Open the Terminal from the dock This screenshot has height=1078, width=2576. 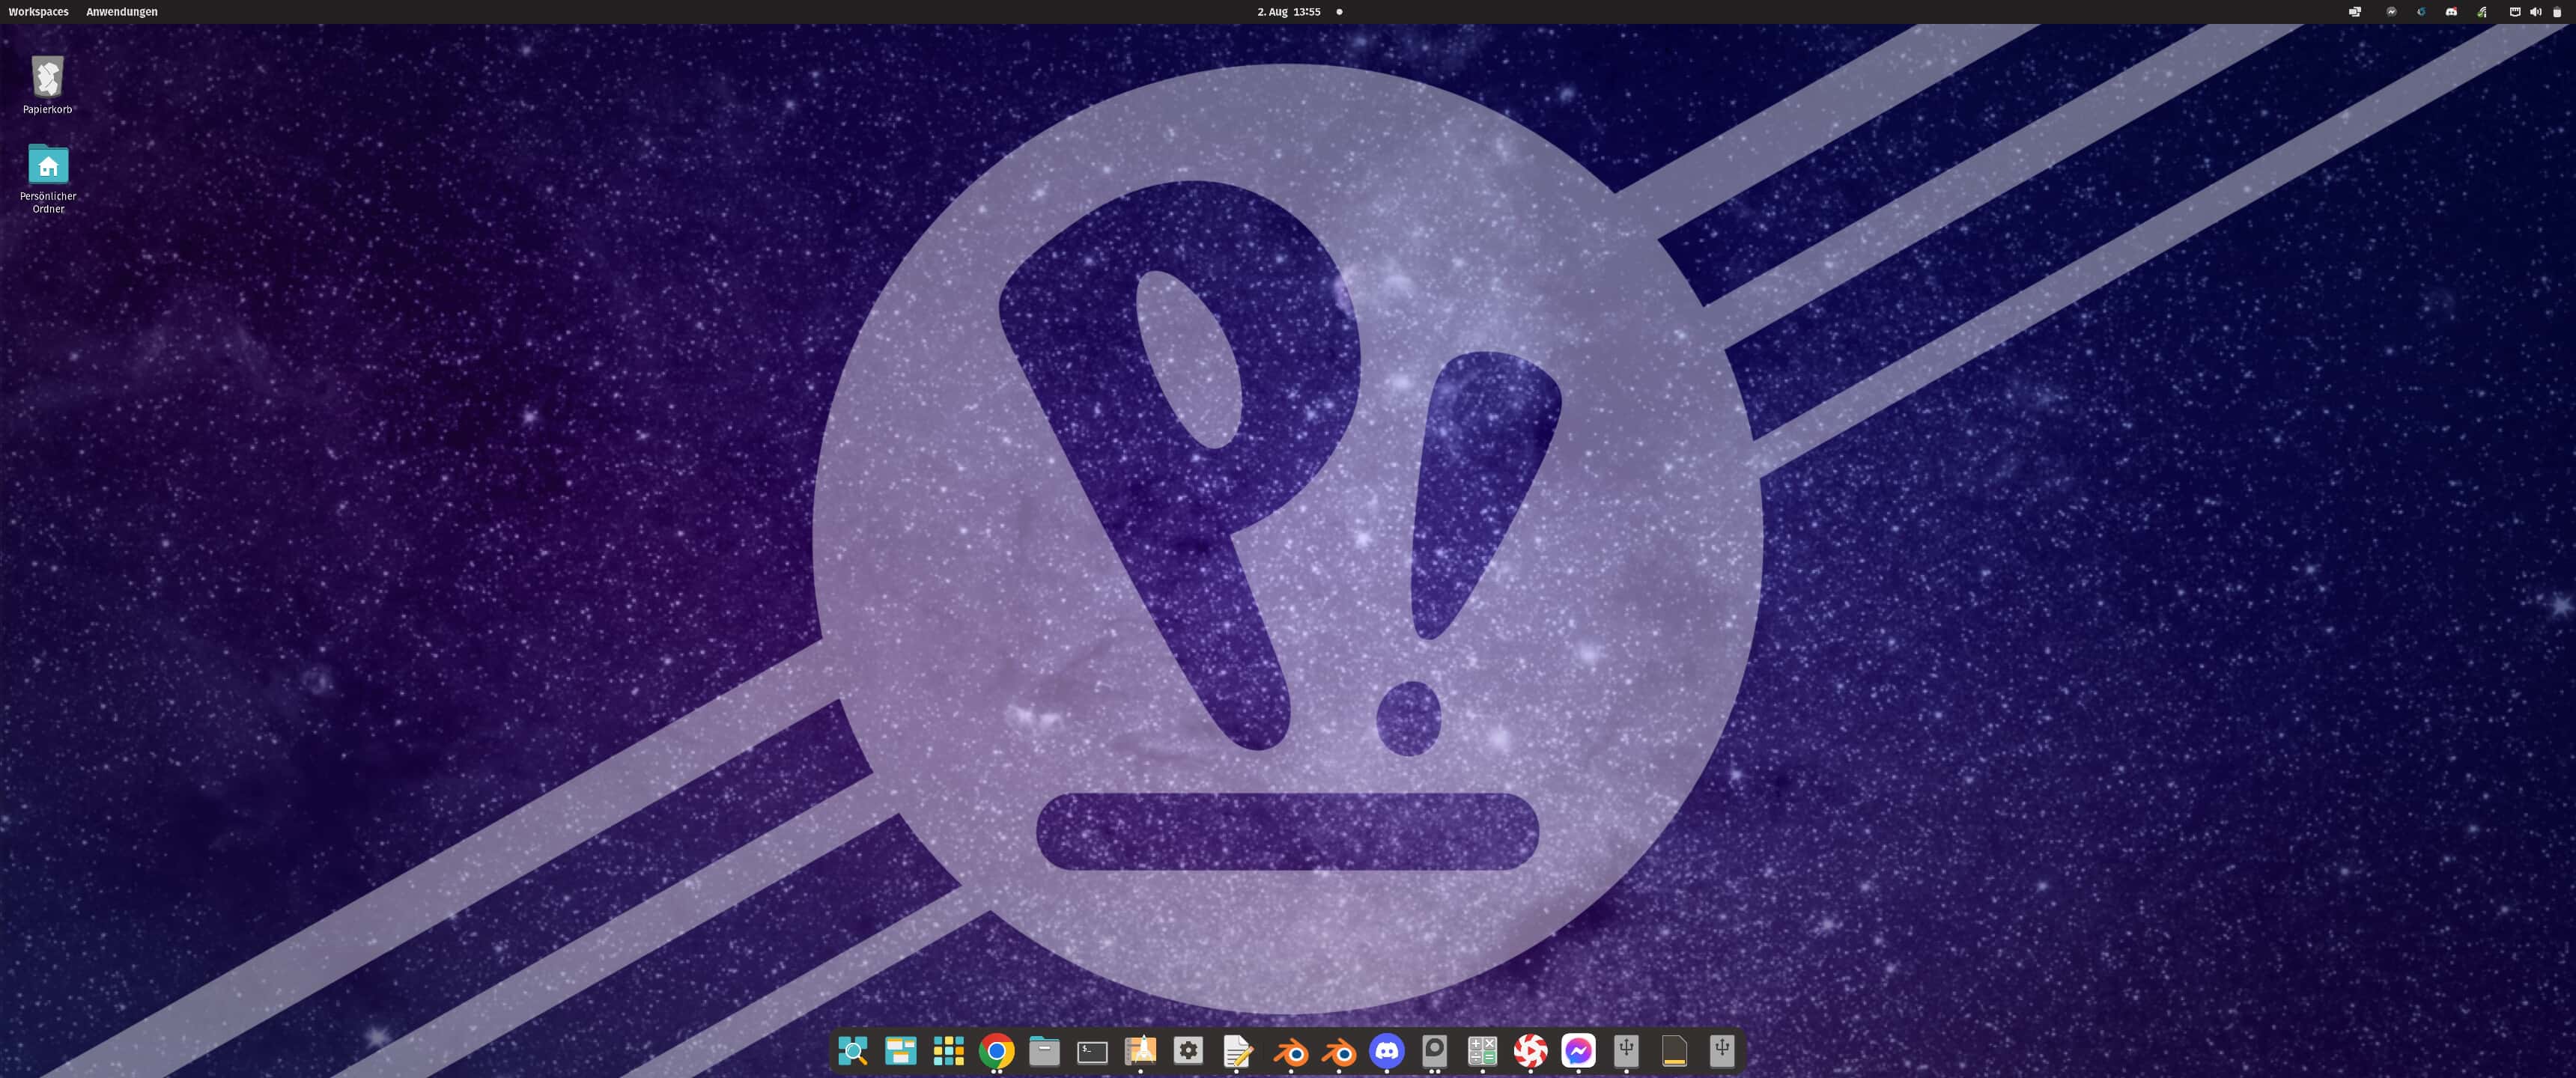tap(1092, 1052)
